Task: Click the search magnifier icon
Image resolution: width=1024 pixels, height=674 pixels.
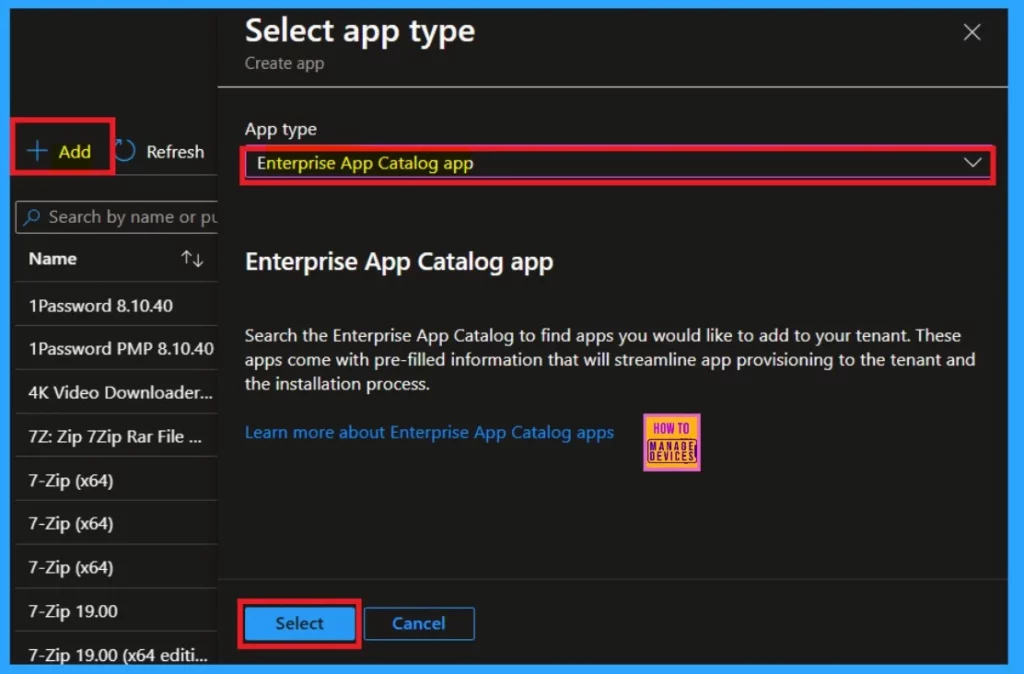Action: coord(32,217)
